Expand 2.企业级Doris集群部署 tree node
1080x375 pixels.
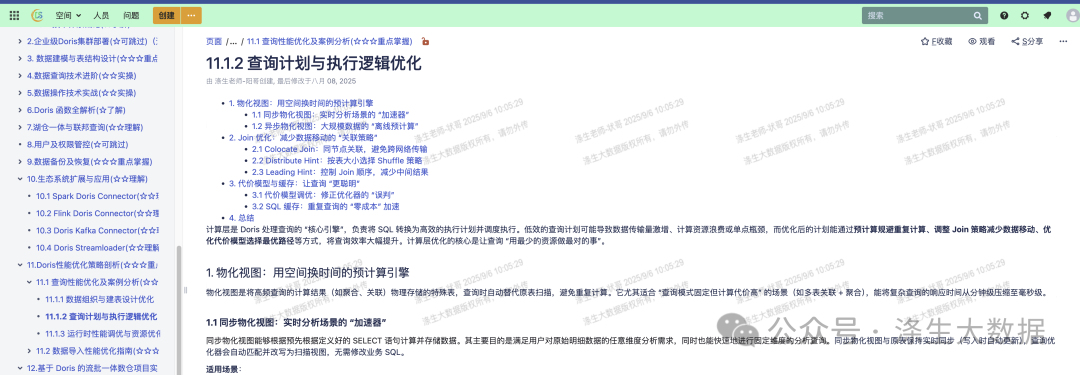tap(20, 41)
